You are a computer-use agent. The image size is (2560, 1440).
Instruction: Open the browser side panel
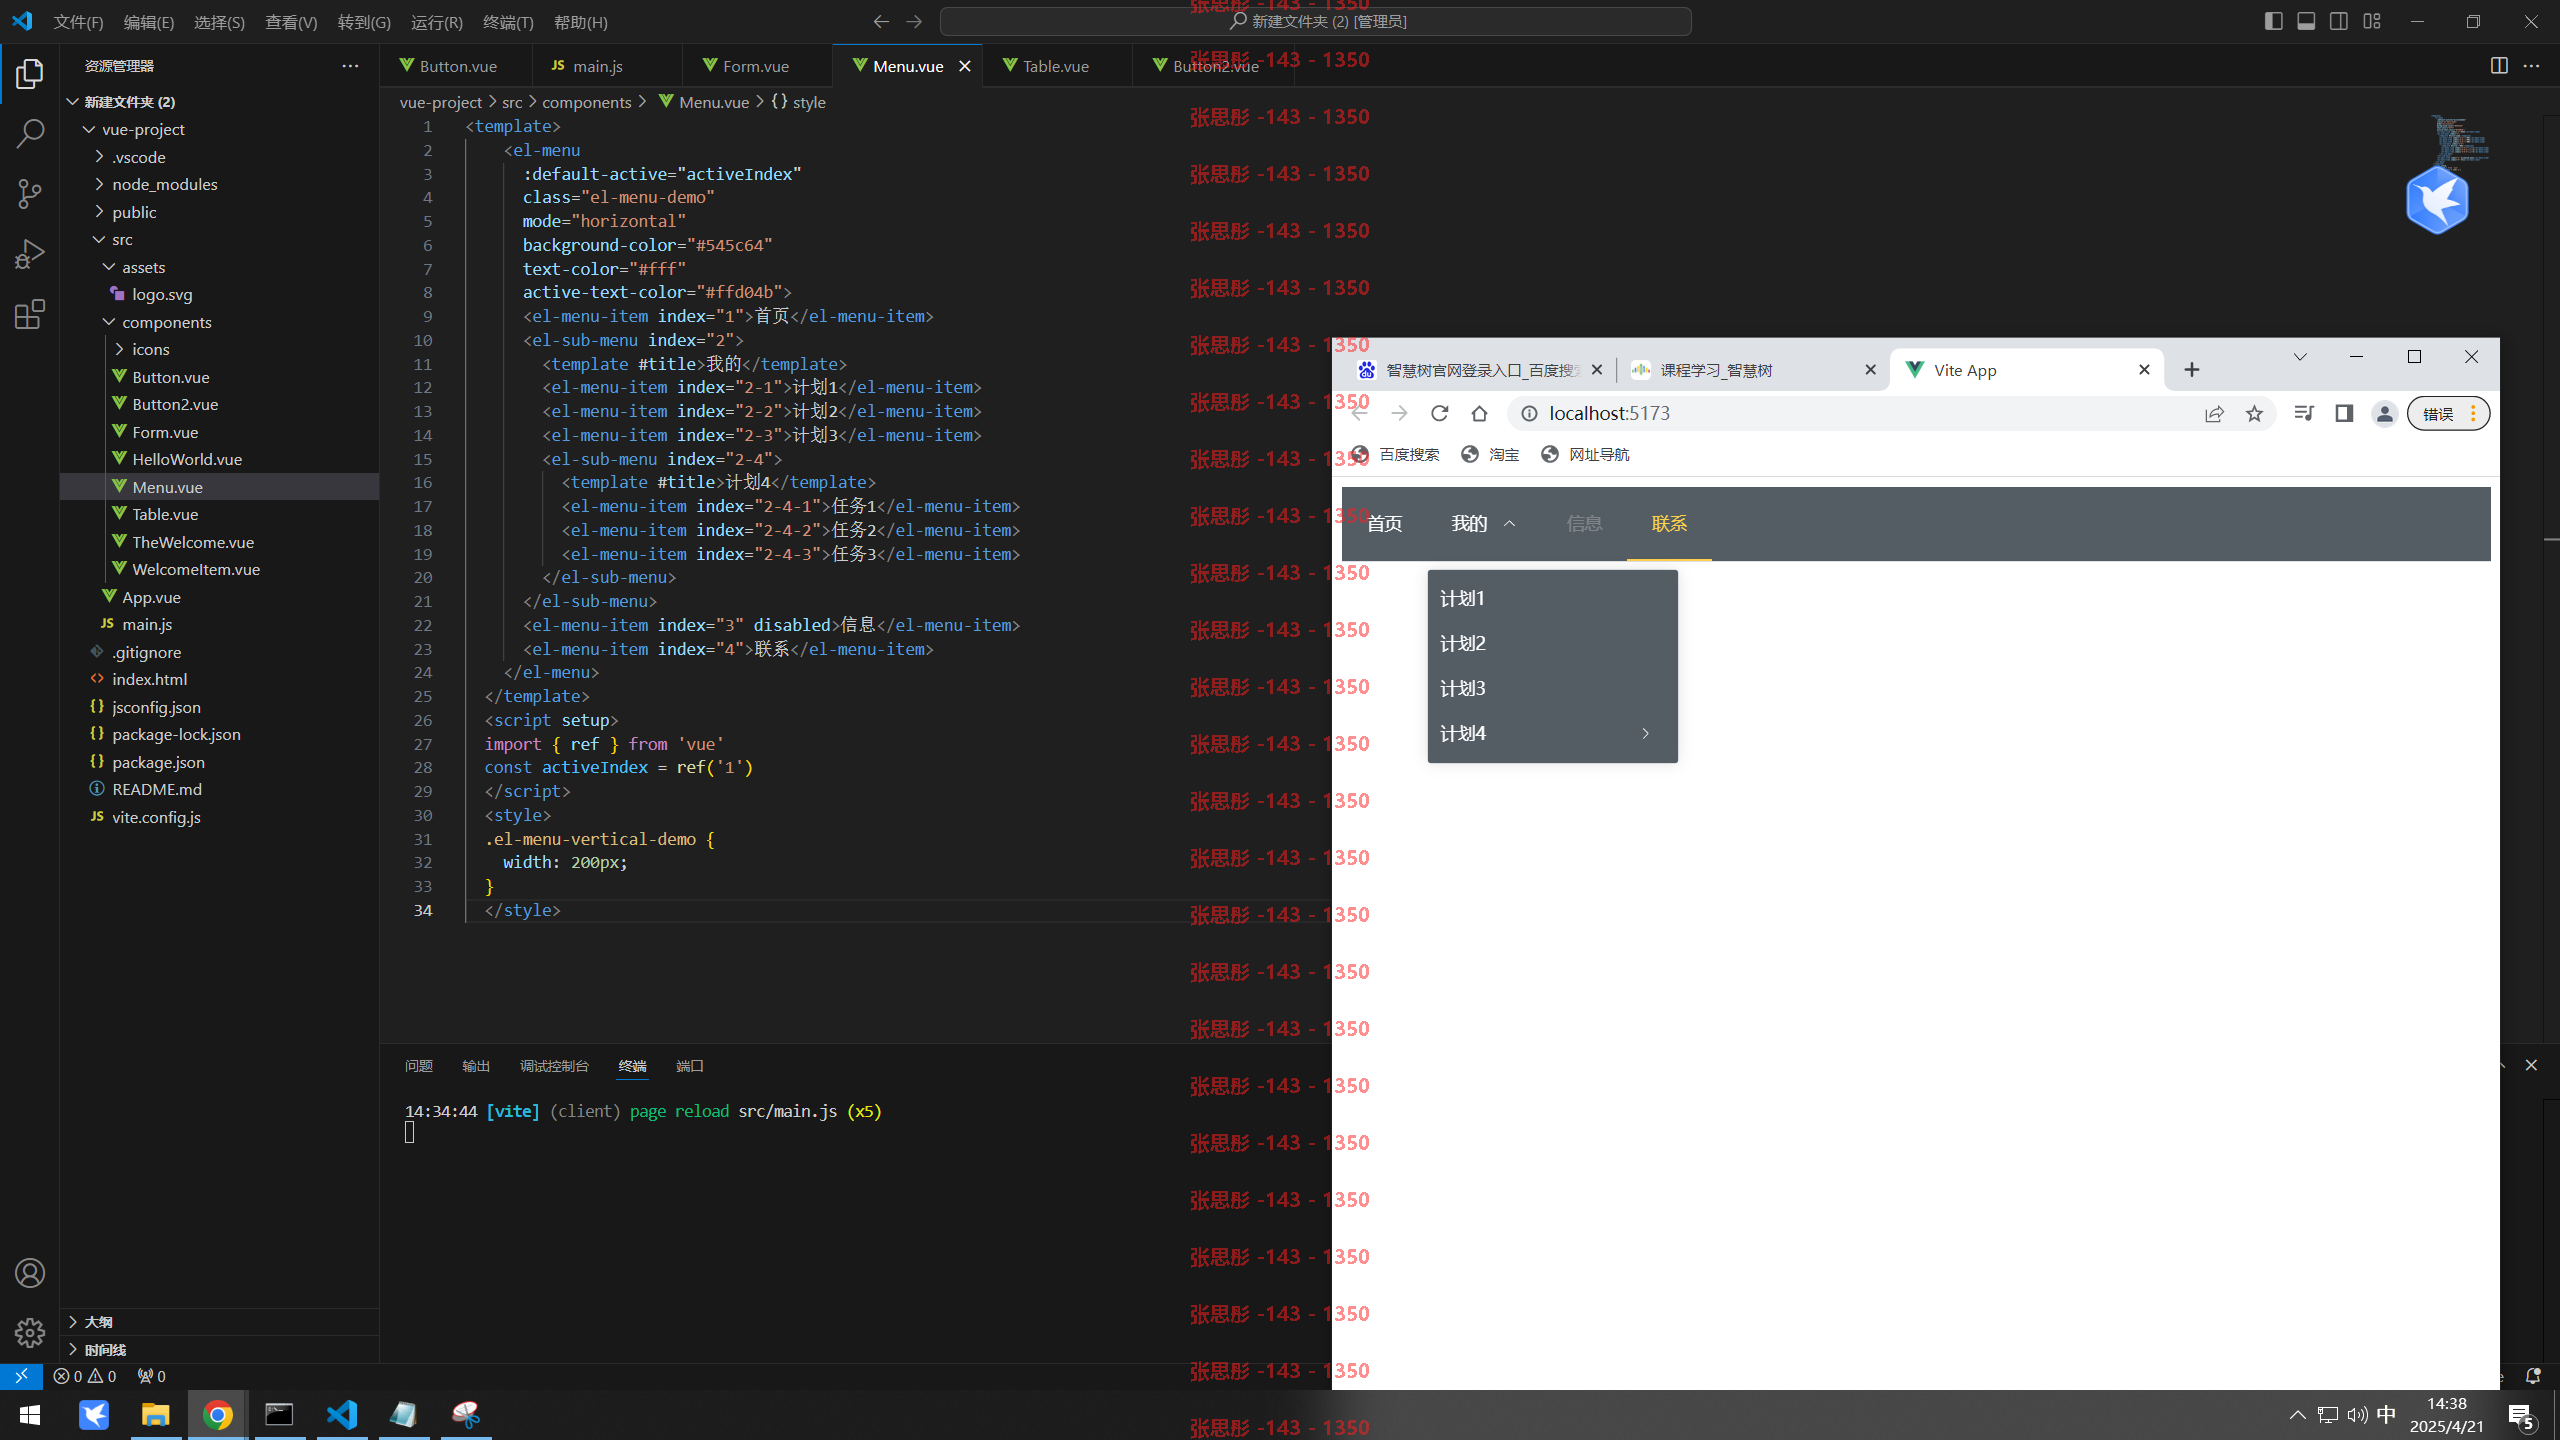tap(2344, 413)
